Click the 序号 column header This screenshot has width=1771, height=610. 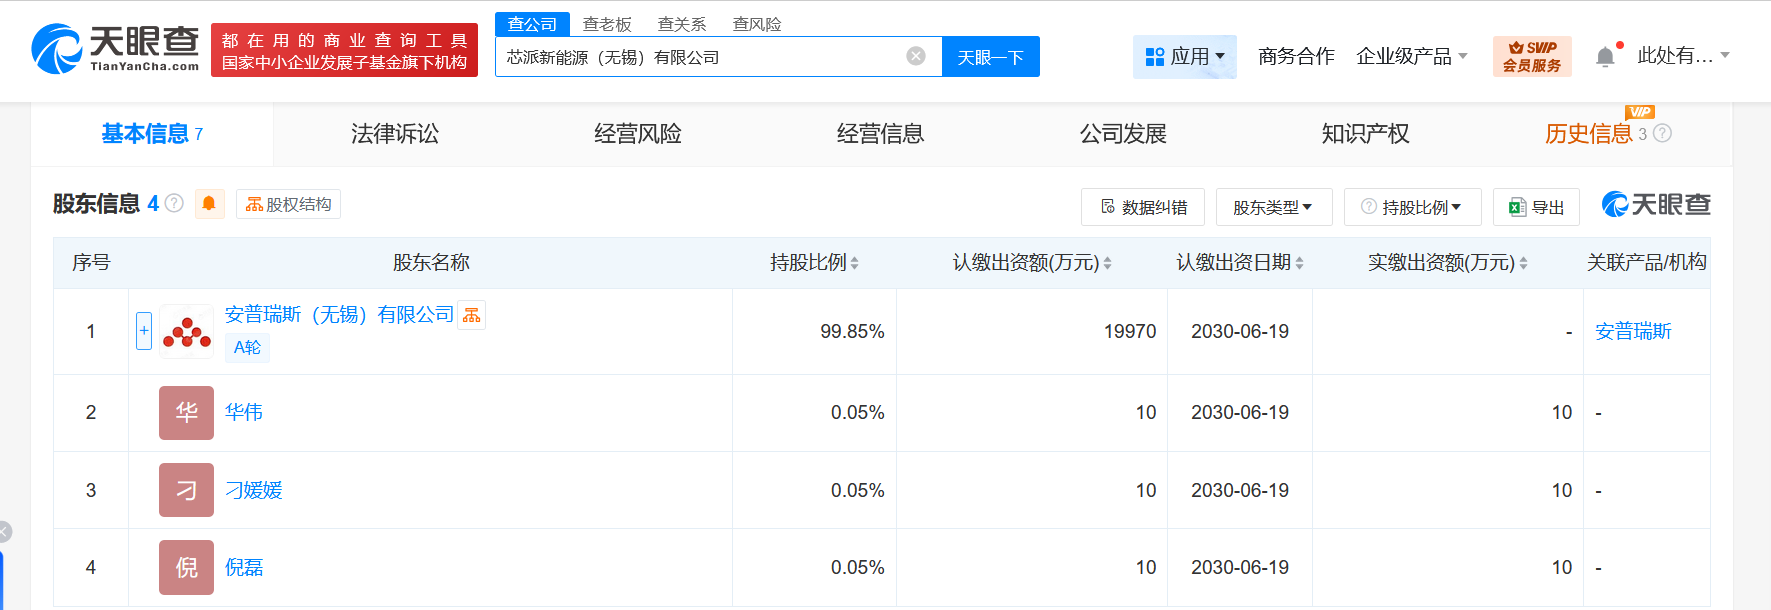coord(91,263)
